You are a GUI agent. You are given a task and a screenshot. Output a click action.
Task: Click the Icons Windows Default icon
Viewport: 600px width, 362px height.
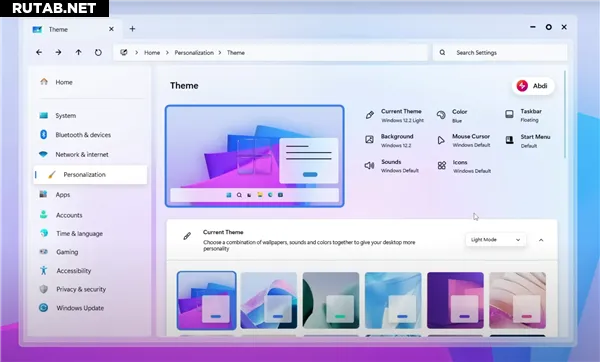coord(442,165)
